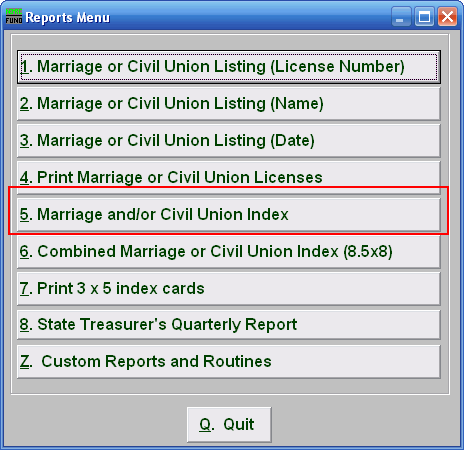Open Marriage or Civil Union Listing (Name)

(x=229, y=104)
